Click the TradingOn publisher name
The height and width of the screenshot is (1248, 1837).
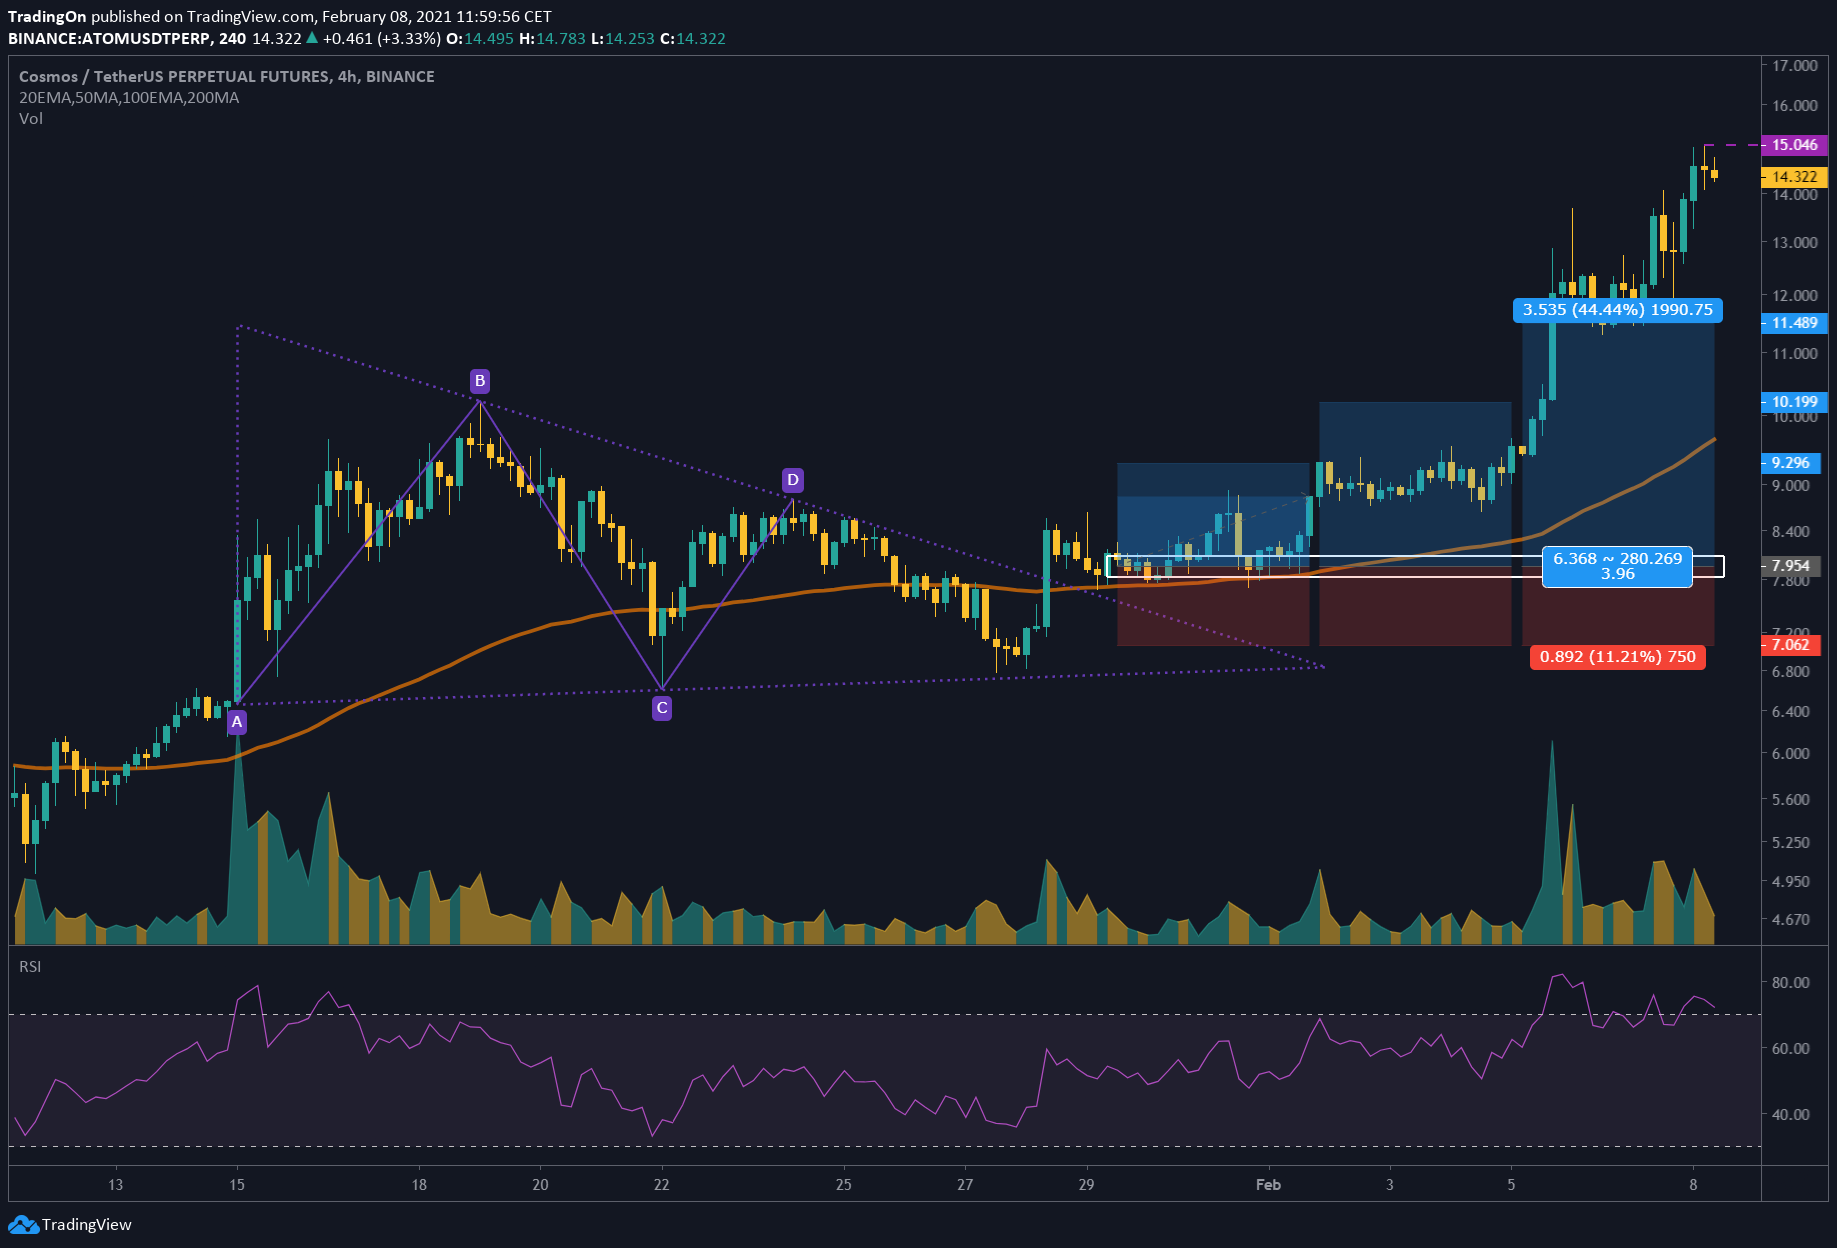(47, 16)
